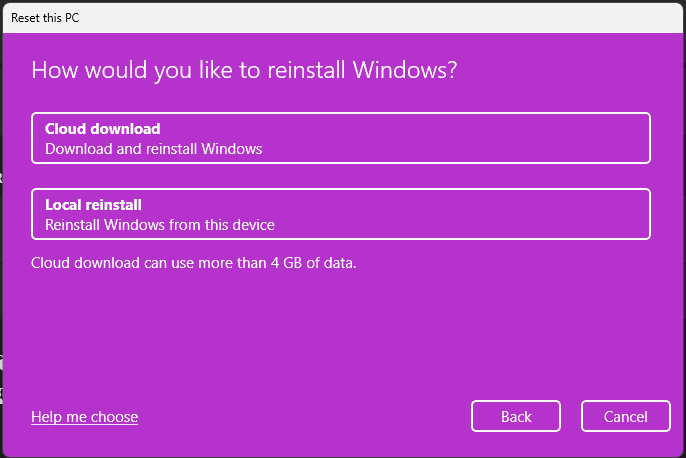Click 'Reset' in the window title
Viewport: 686px width, 458px height.
pos(26,17)
